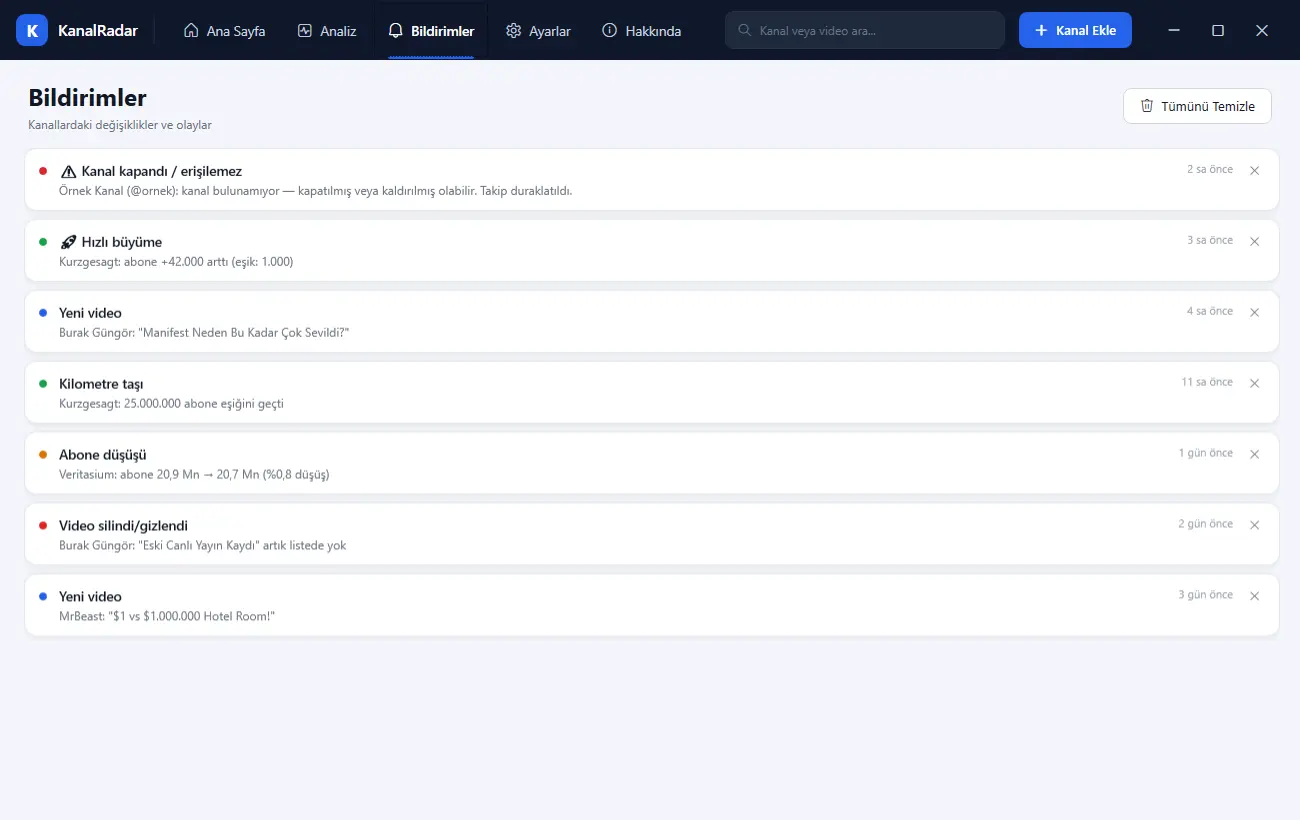Dismiss the Hızlı büyüme notification
This screenshot has height=820, width=1300.
[x=1255, y=242]
